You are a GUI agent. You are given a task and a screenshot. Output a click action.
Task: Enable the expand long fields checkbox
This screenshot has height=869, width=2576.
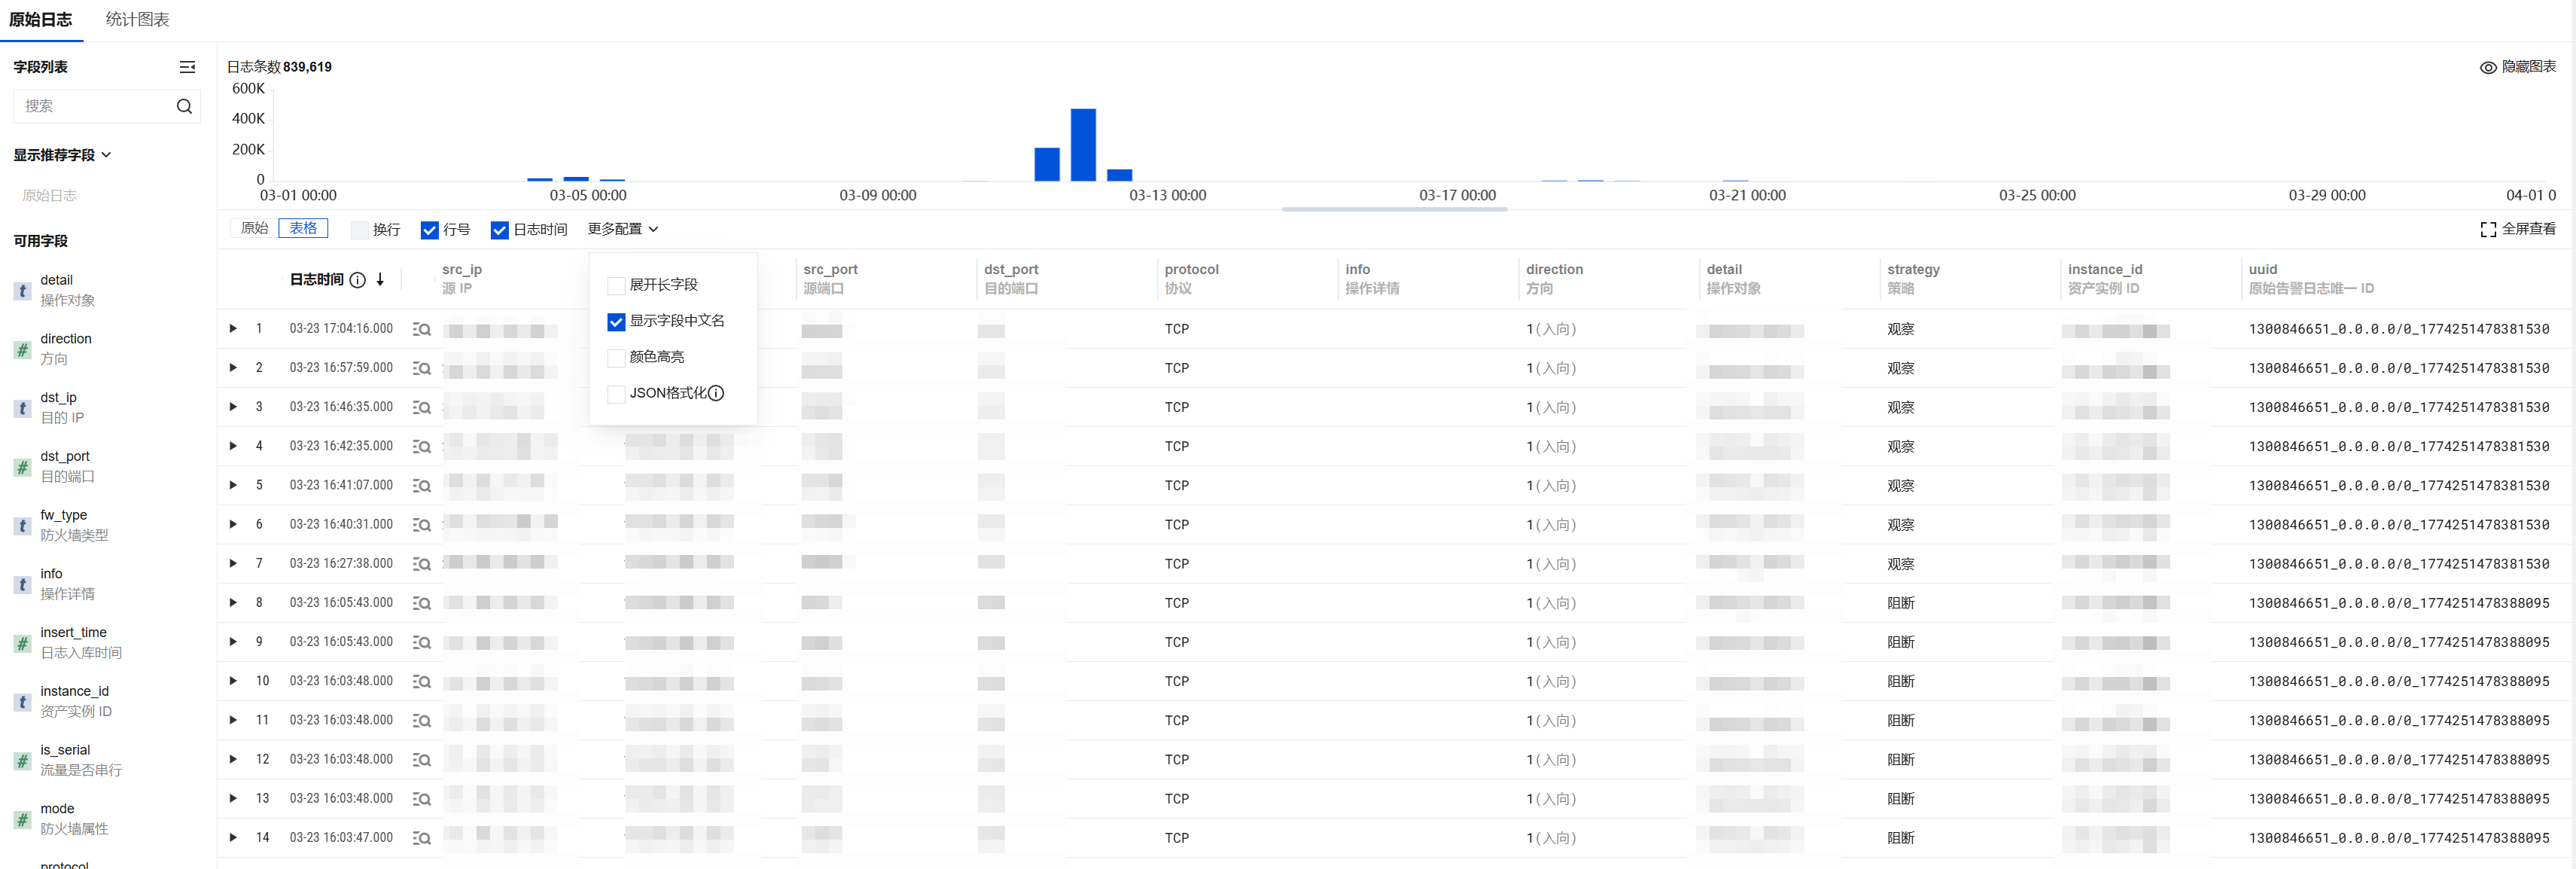(x=616, y=286)
